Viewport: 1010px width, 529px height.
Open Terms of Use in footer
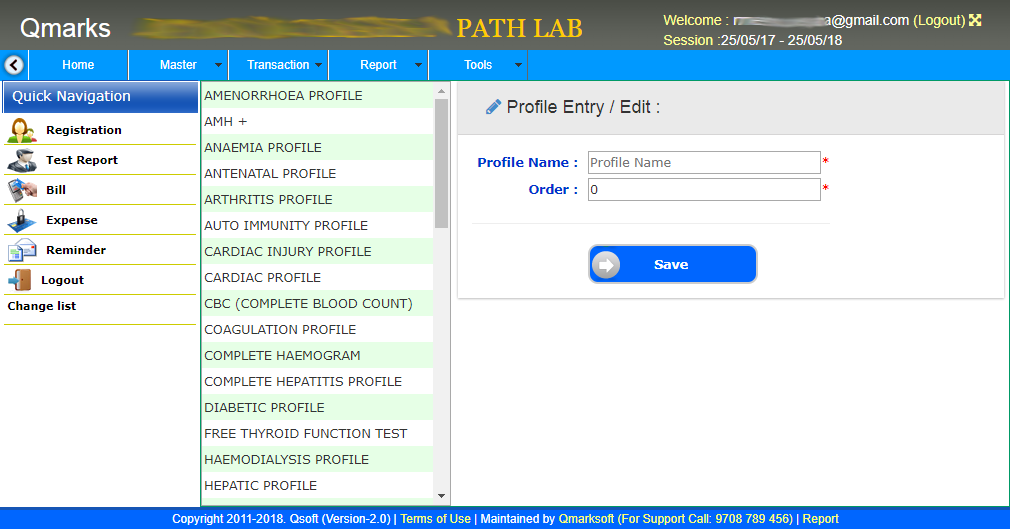[x=435, y=519]
